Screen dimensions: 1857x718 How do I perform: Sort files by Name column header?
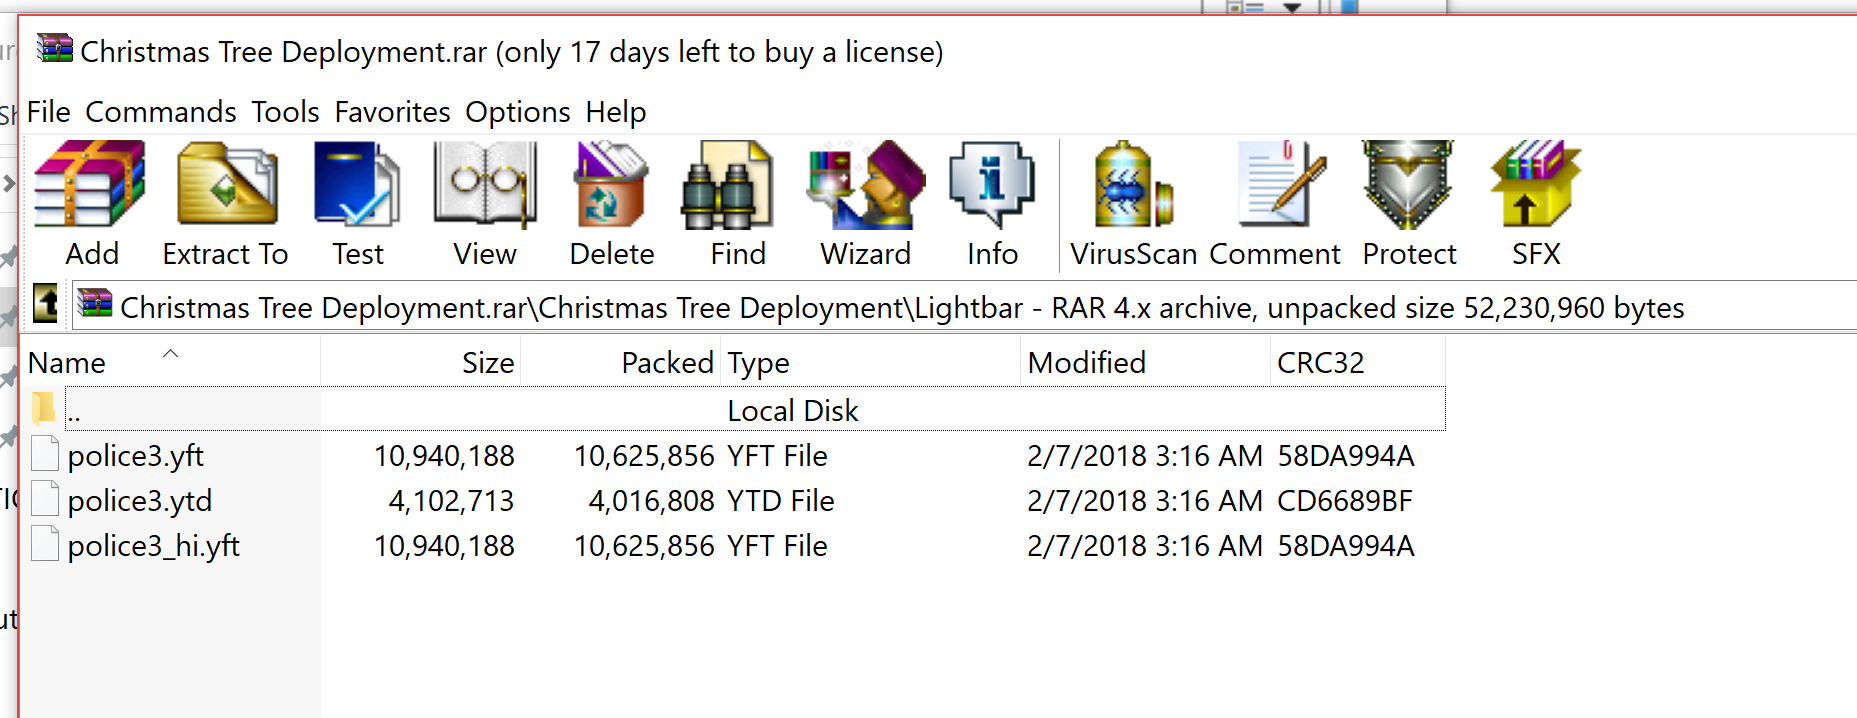pos(67,363)
